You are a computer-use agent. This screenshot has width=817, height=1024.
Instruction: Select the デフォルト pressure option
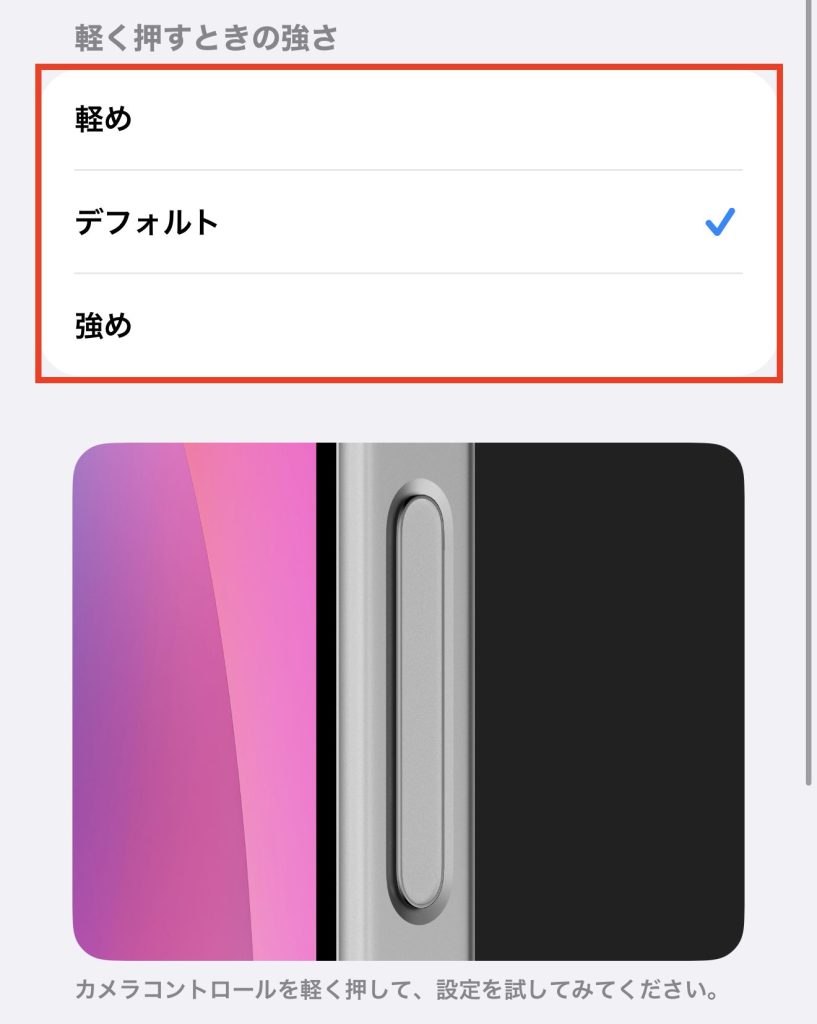pos(409,222)
